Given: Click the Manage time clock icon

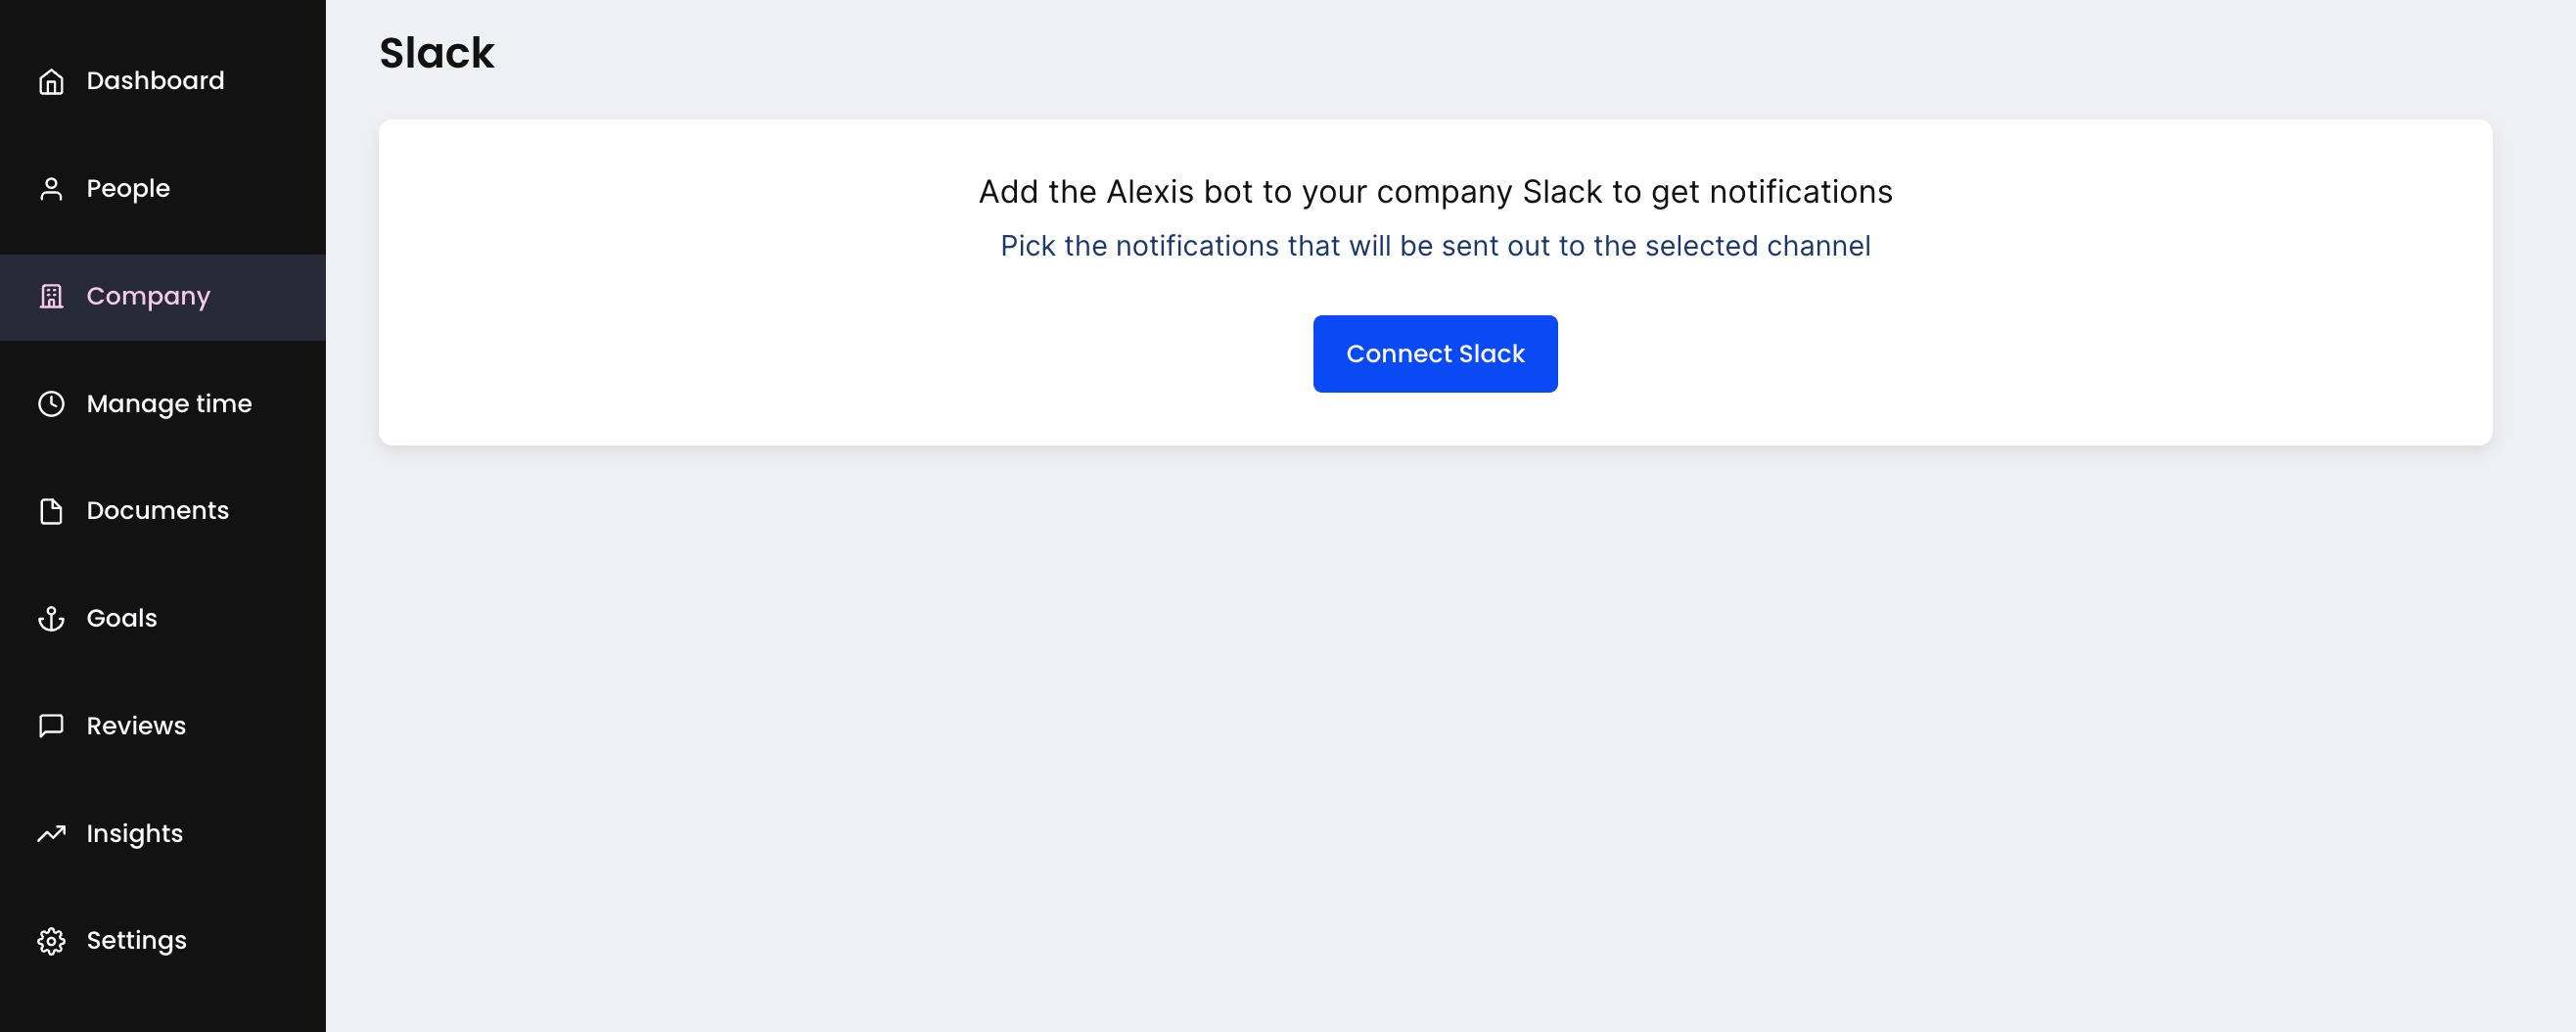Looking at the screenshot, I should (51, 404).
